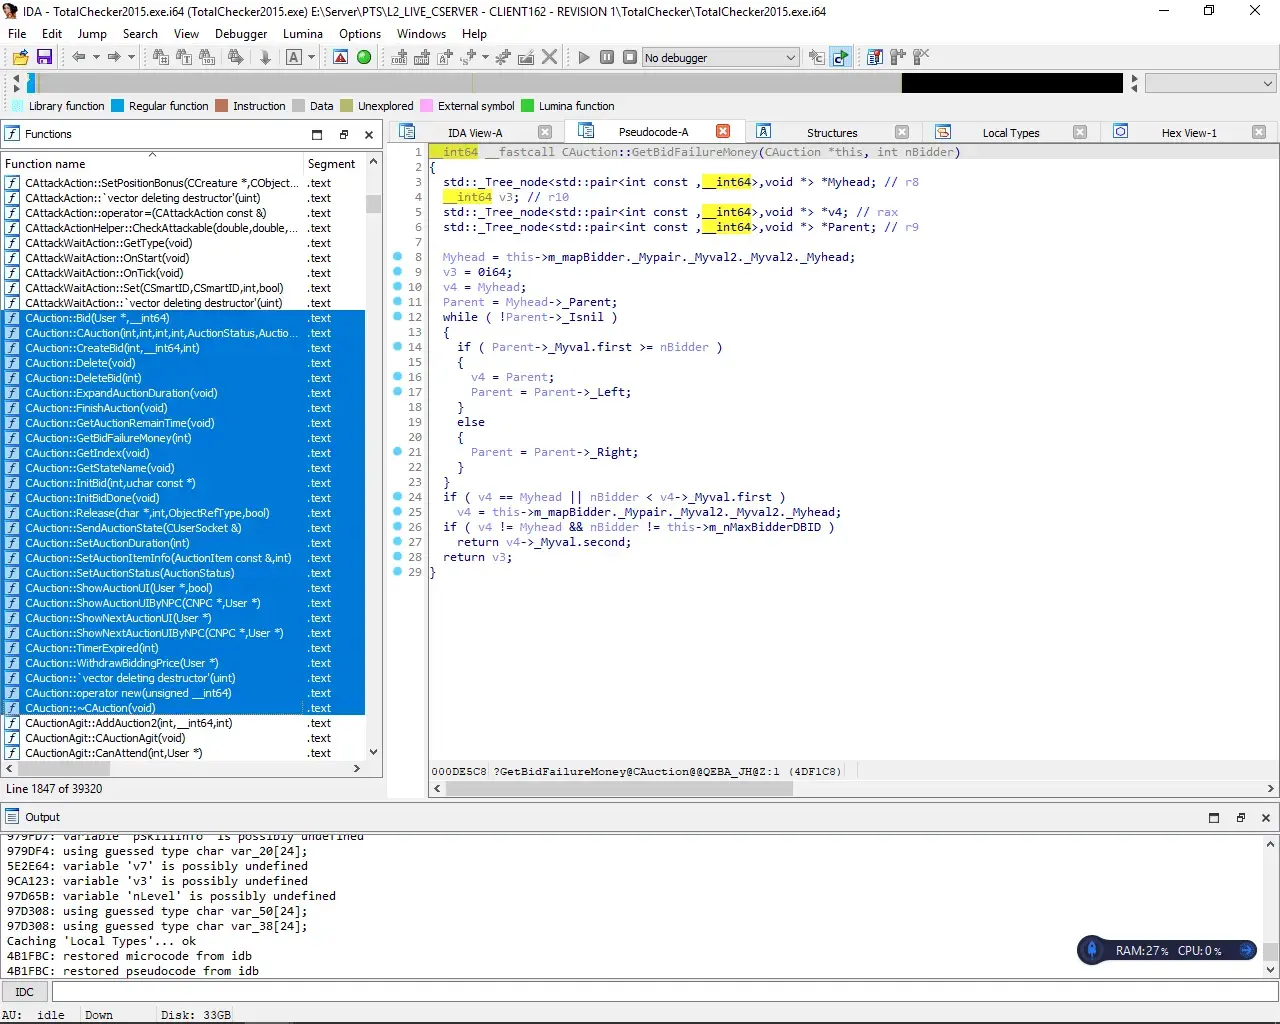This screenshot has height=1024, width=1280.
Task: Close the Output panel
Action: [1266, 817]
